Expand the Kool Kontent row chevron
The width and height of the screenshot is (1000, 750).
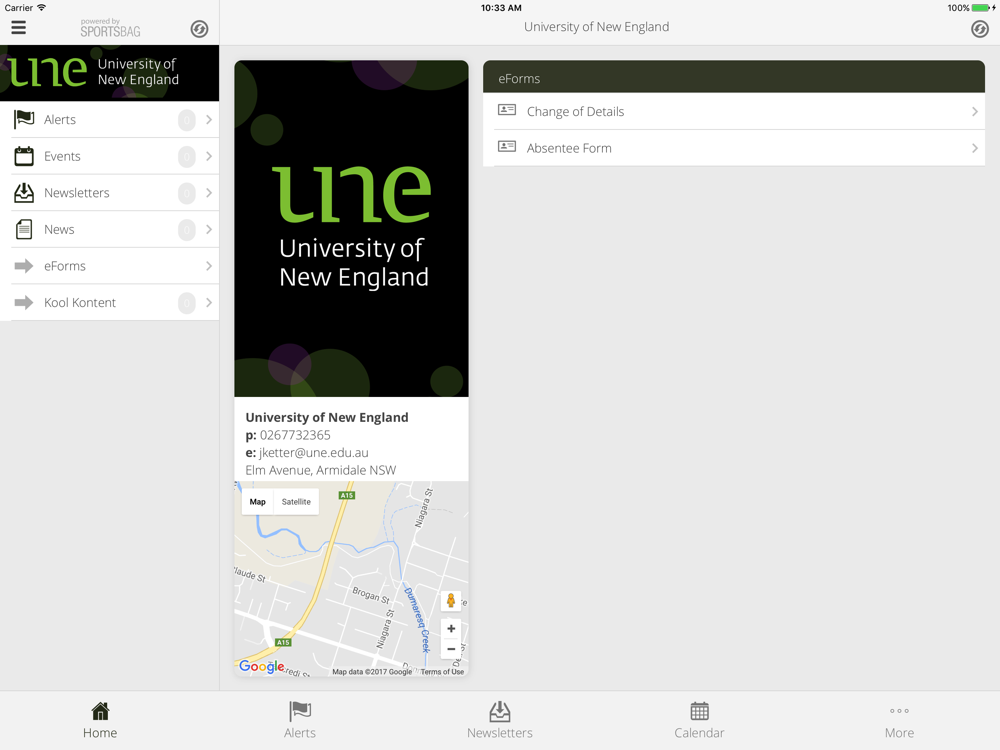209,302
